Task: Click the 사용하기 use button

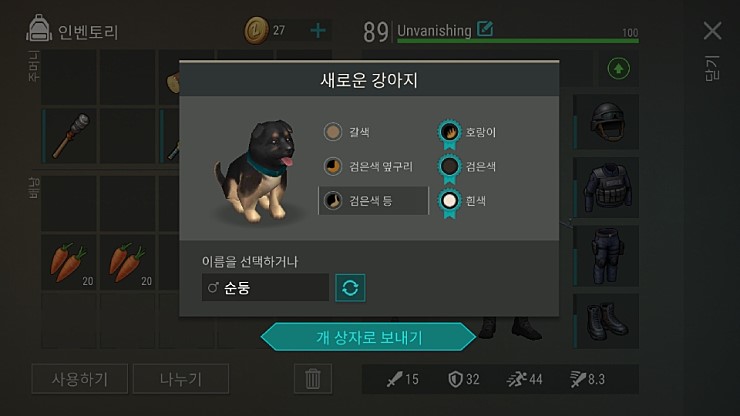Action: coord(80,379)
